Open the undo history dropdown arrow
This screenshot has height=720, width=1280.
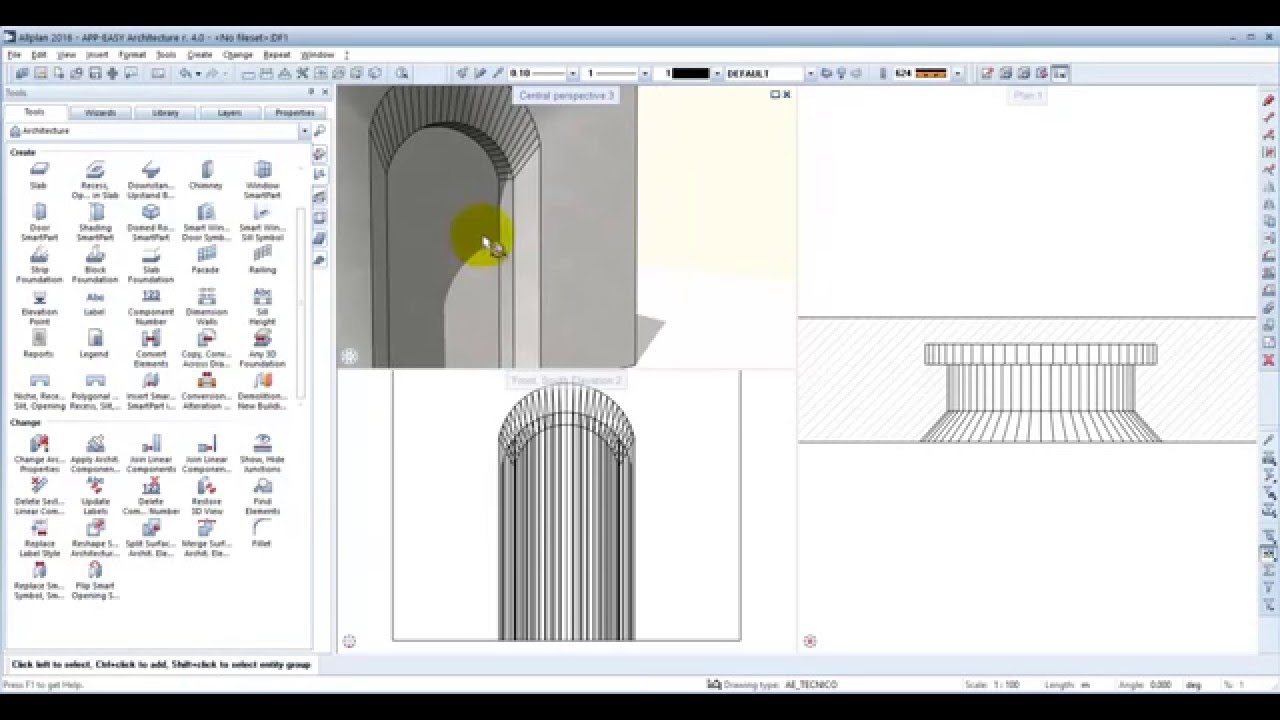pyautogui.click(x=198, y=73)
